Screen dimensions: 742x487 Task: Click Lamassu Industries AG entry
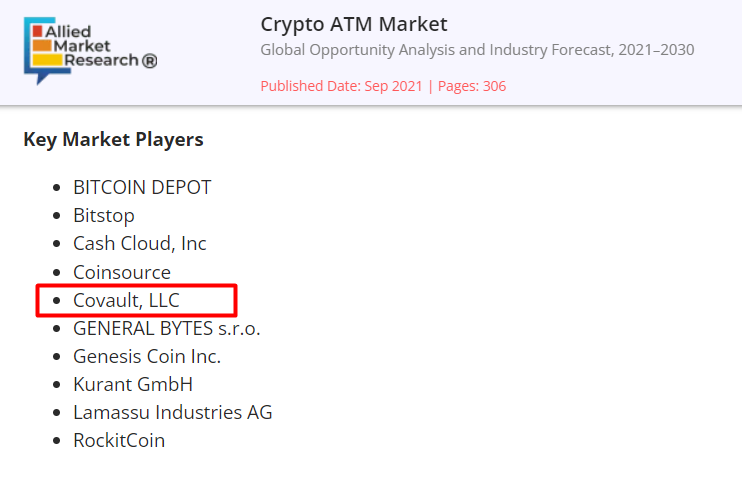tap(173, 413)
